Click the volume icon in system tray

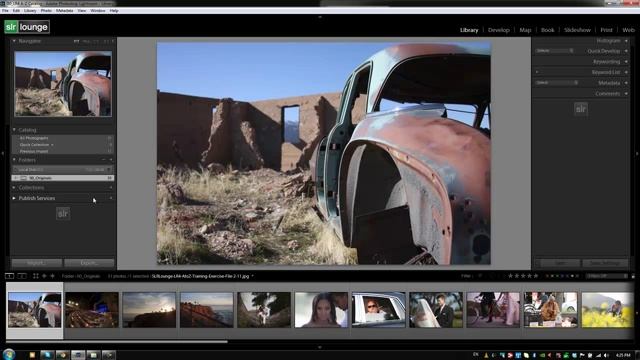(x=606, y=355)
